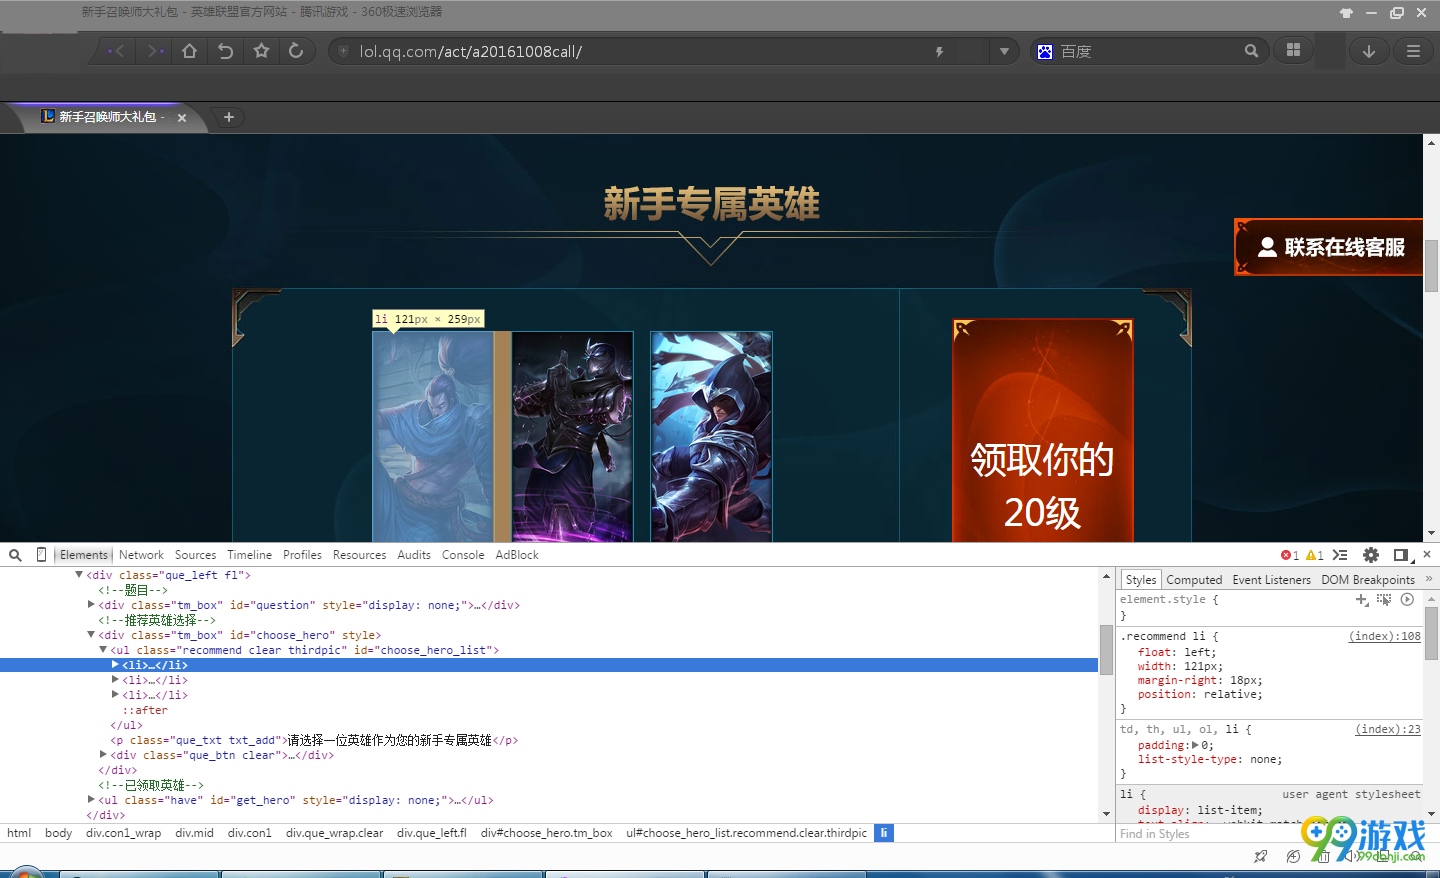Toggle element state selector icon
Image resolution: width=1440 pixels, height=878 pixels.
pyautogui.click(x=1384, y=600)
